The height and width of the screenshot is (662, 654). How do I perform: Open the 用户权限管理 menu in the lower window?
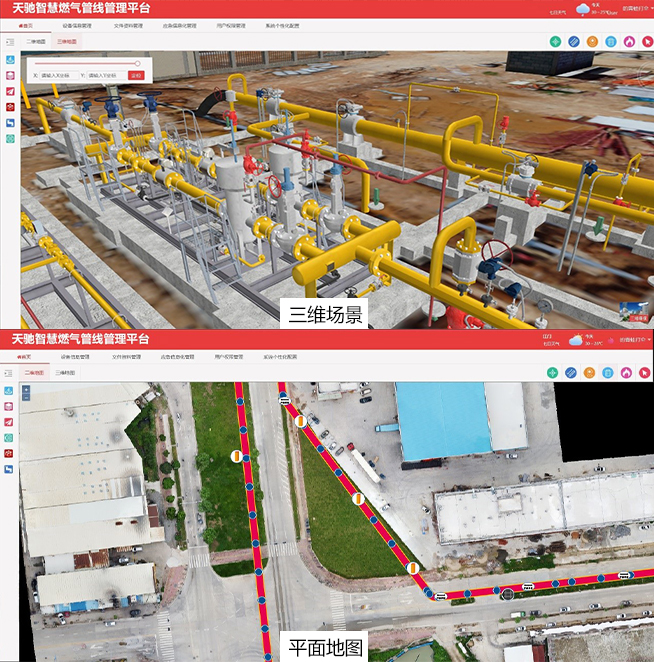coord(228,356)
